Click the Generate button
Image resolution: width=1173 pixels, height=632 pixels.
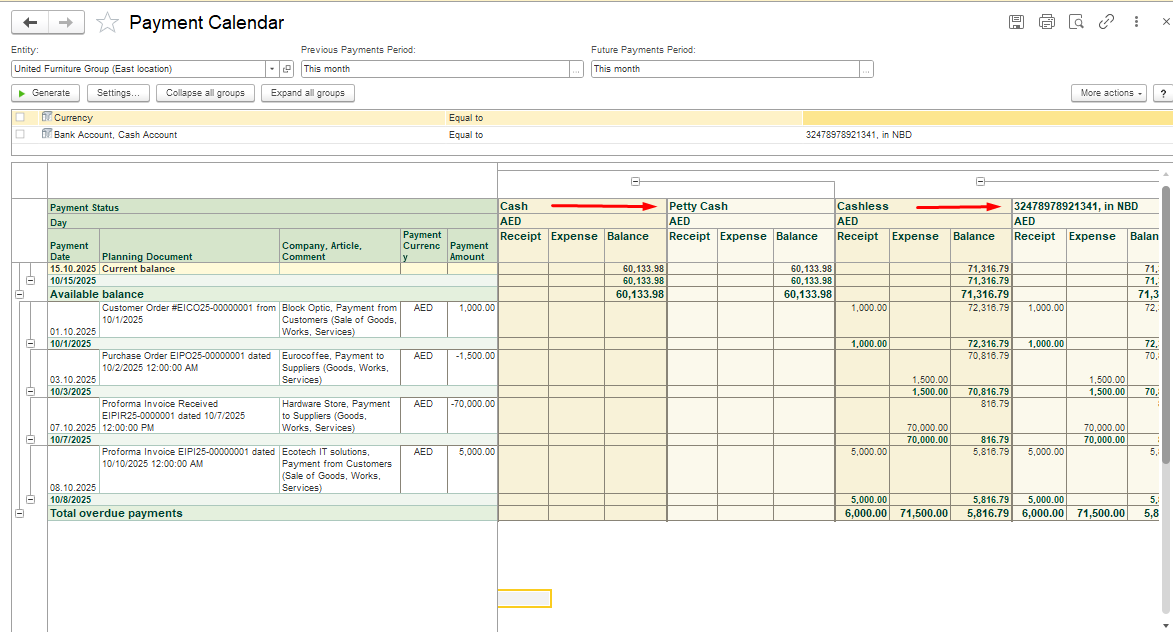(46, 93)
